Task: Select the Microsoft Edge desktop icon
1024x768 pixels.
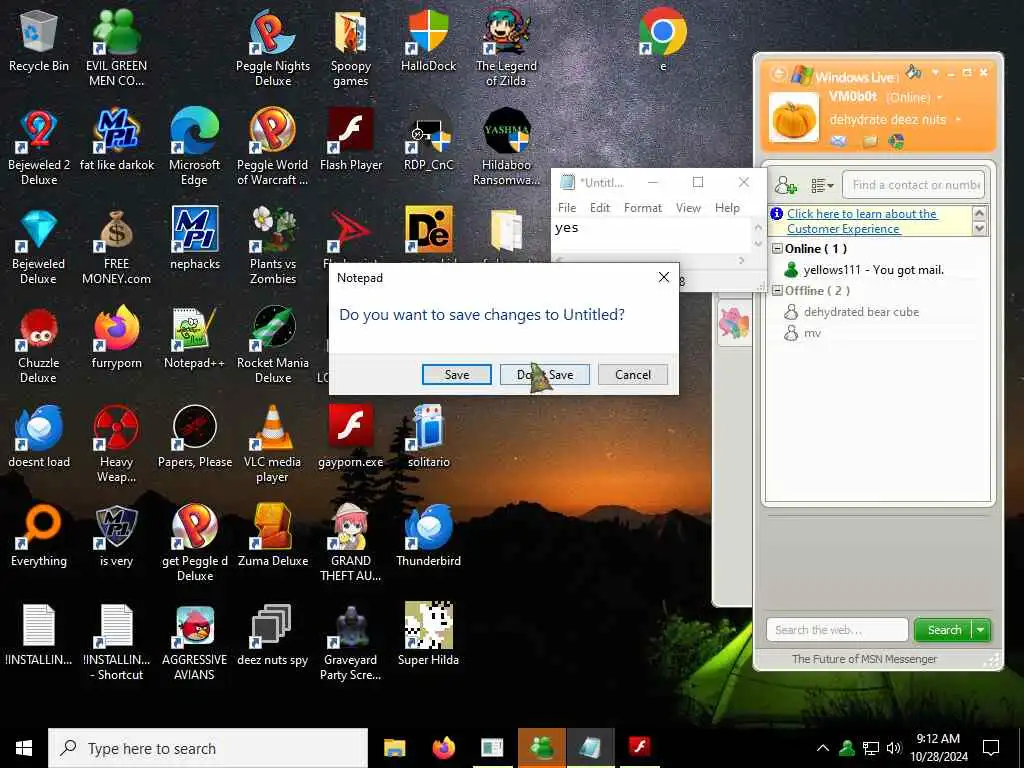Action: pos(194,148)
